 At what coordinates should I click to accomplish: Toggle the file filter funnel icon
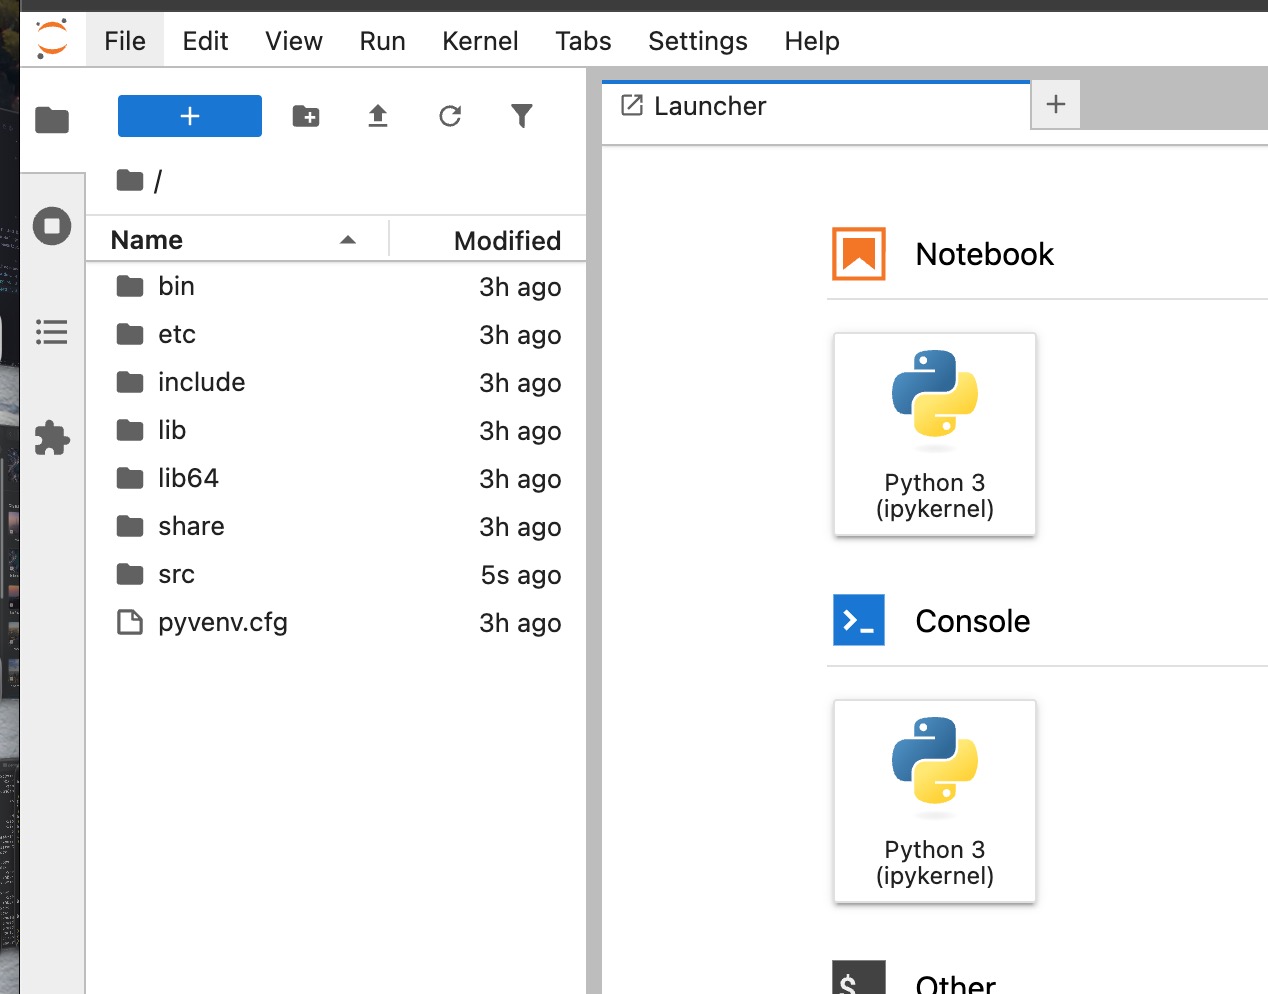coord(521,117)
